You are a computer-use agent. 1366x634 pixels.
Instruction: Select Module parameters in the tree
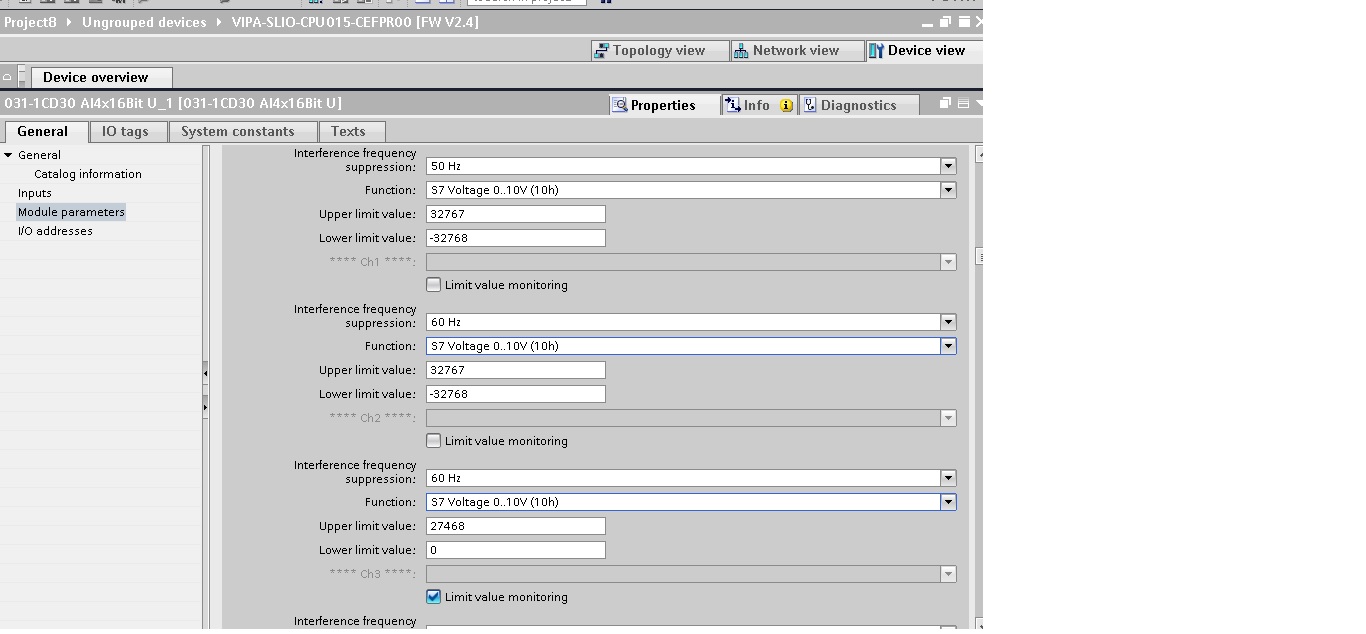(71, 212)
